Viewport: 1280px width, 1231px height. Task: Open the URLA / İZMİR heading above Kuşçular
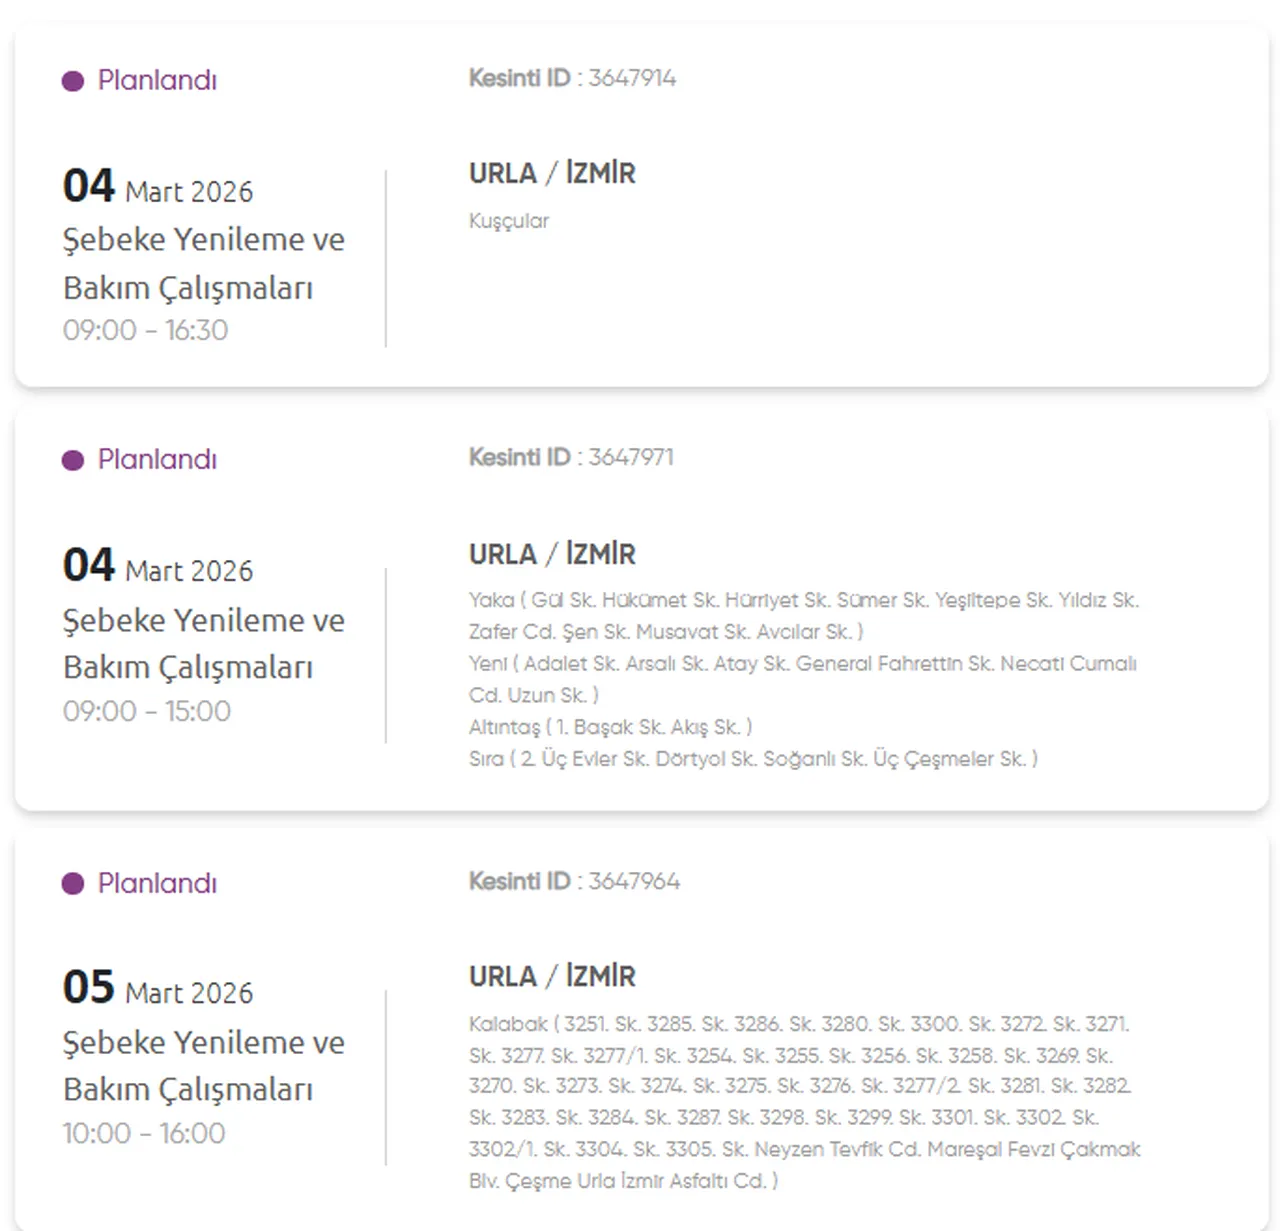click(x=552, y=173)
